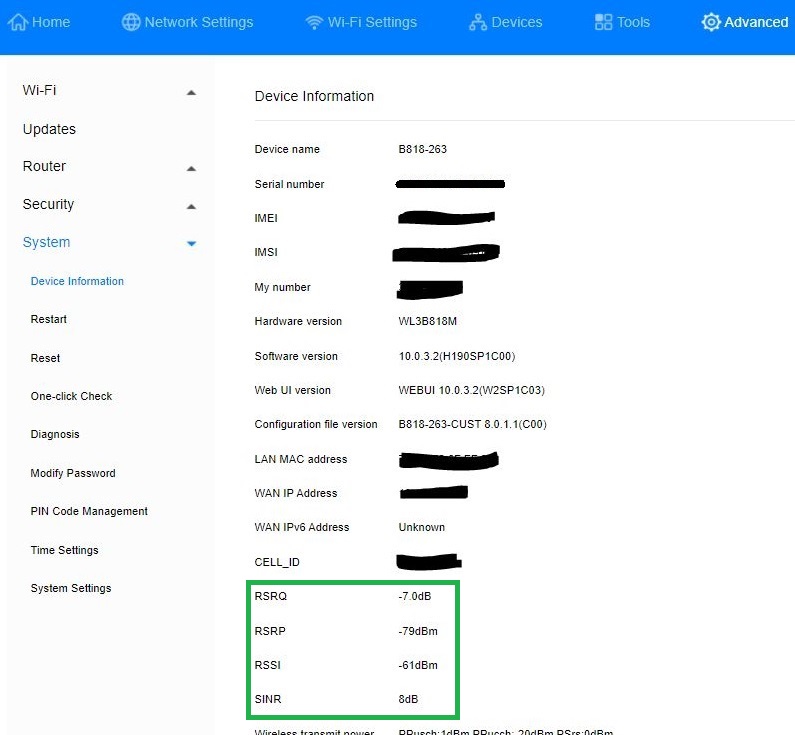
Task: Open the Router sidebar section
Action: click(44, 166)
